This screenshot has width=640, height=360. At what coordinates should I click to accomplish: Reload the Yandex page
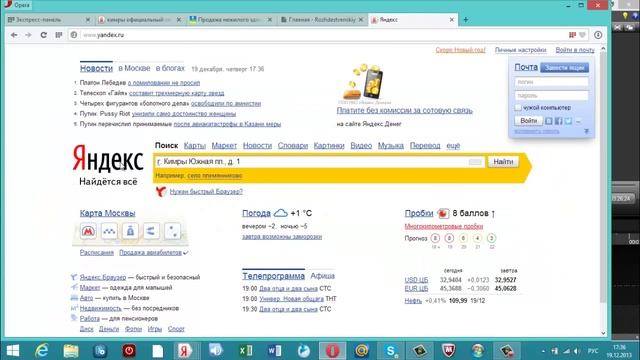(x=43, y=35)
